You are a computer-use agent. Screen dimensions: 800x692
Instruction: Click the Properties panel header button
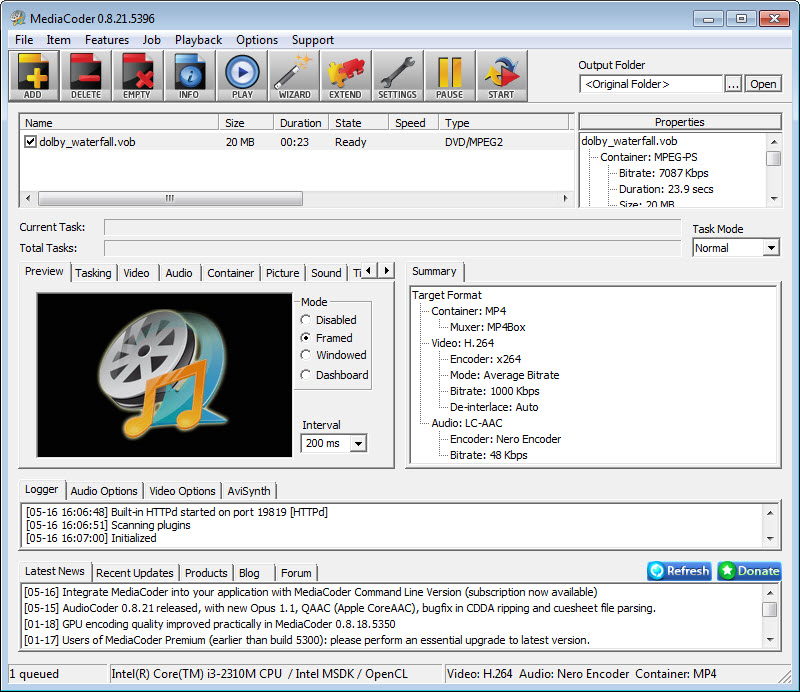click(x=680, y=122)
